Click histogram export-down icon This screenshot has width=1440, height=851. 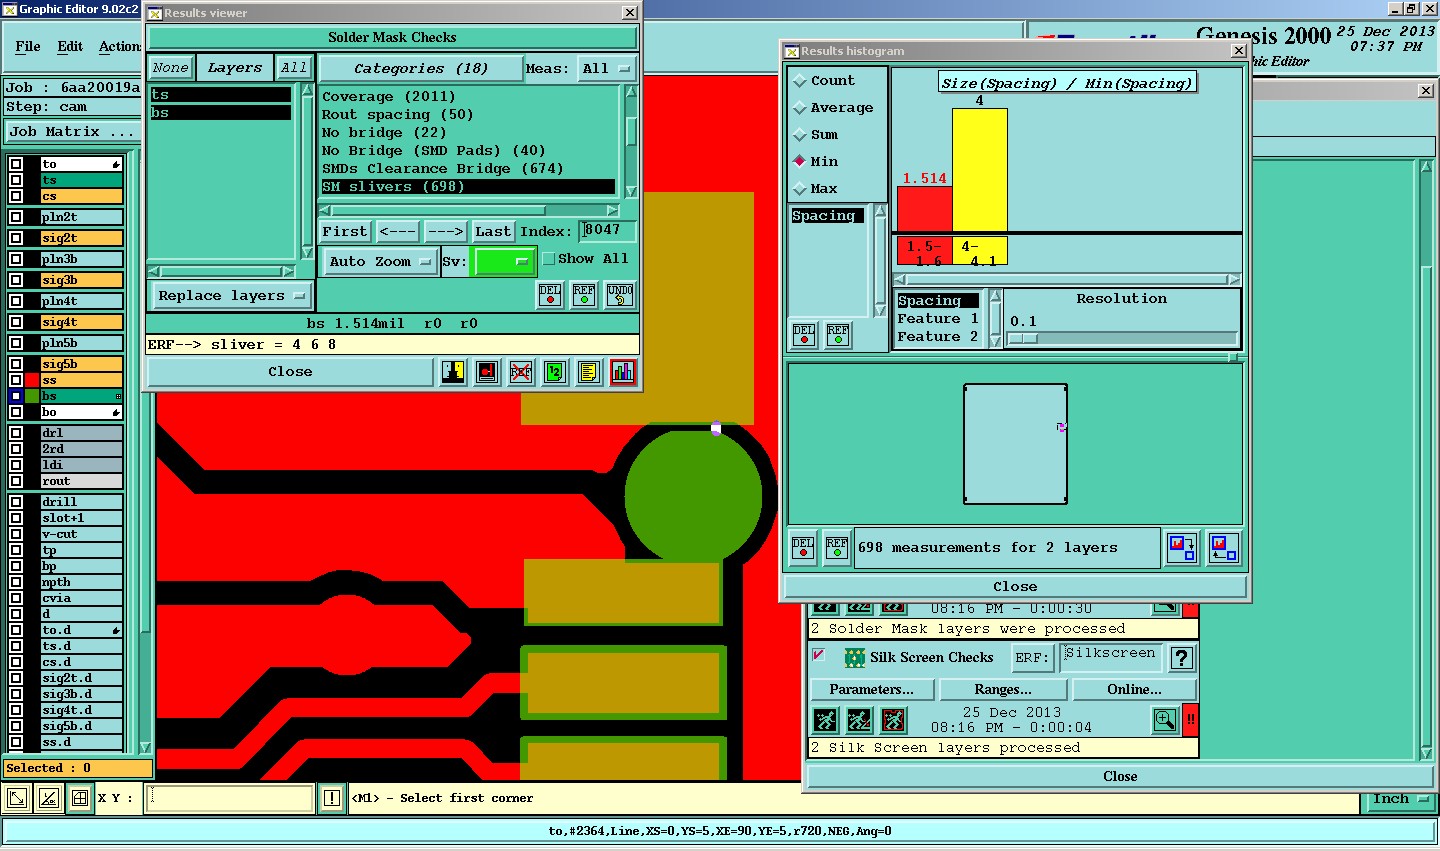[x=1182, y=548]
